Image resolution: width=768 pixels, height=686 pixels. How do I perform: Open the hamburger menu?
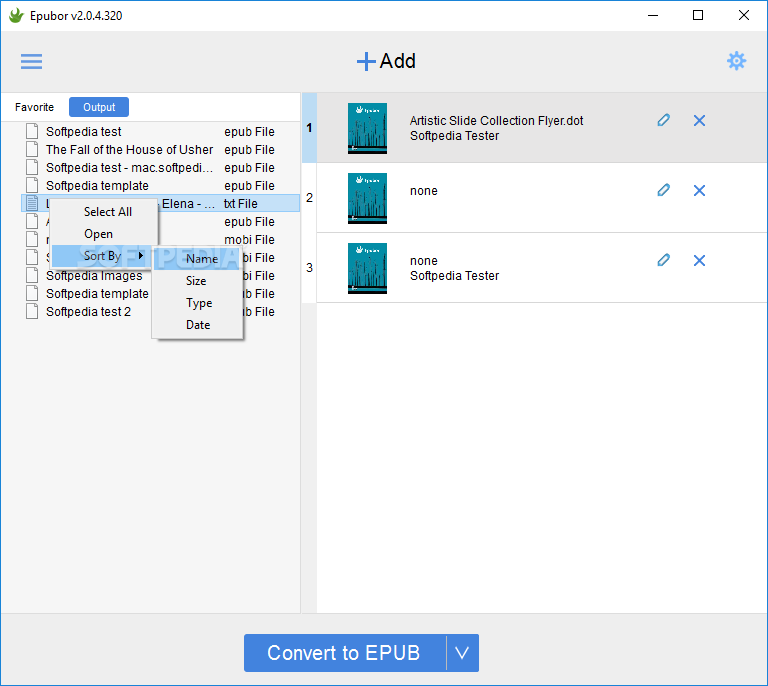point(31,61)
